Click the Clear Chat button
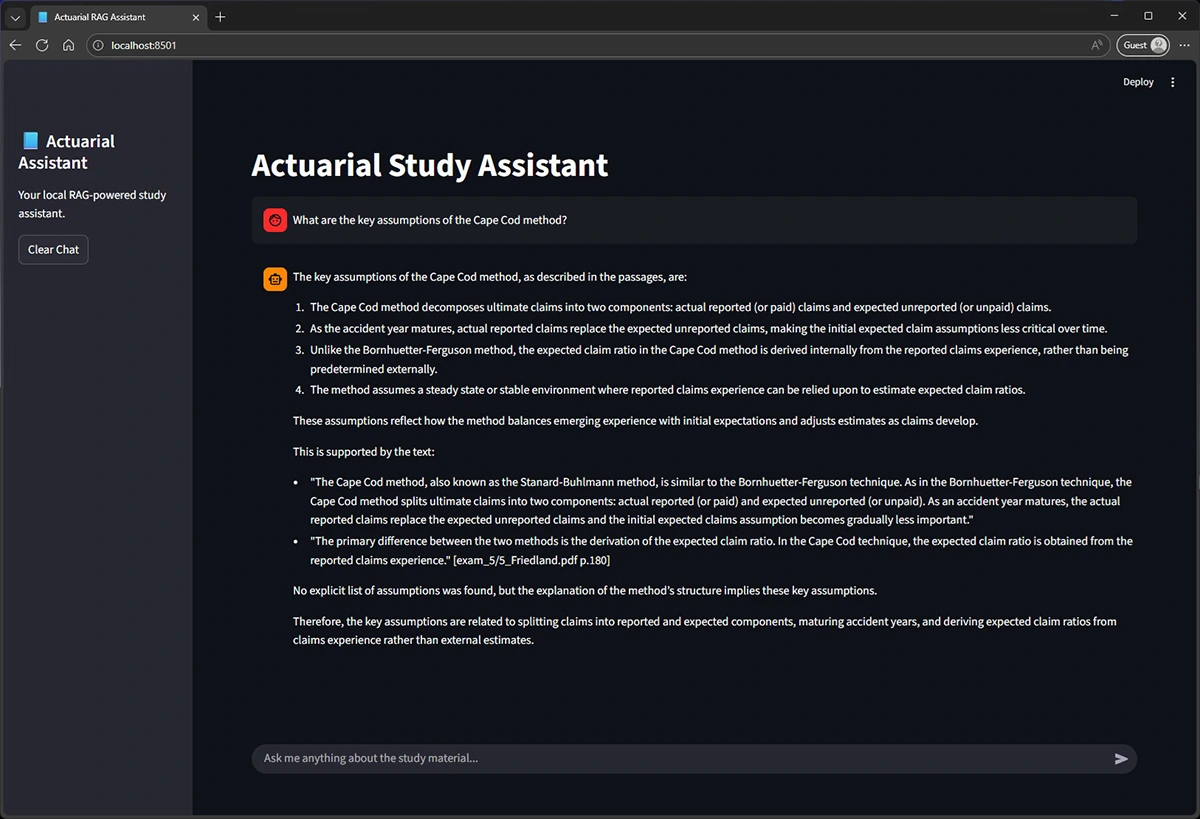This screenshot has width=1200, height=819. coord(53,249)
